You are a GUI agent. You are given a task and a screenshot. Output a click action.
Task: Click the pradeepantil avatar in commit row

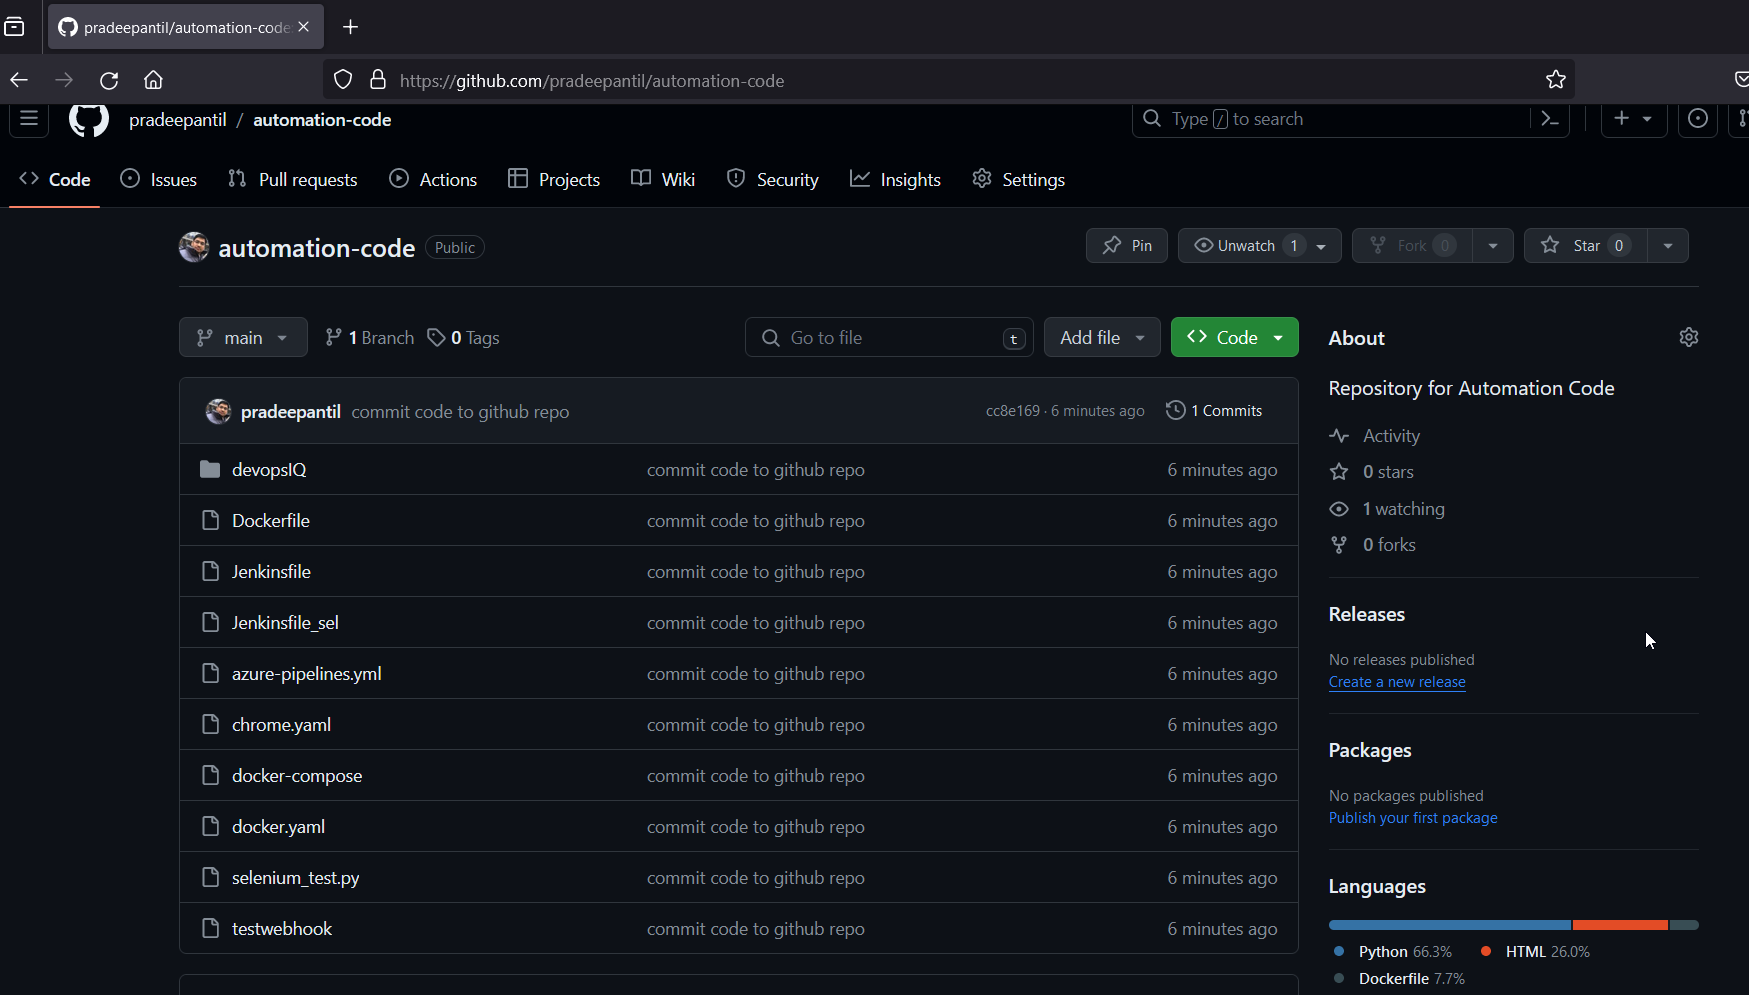pos(218,411)
